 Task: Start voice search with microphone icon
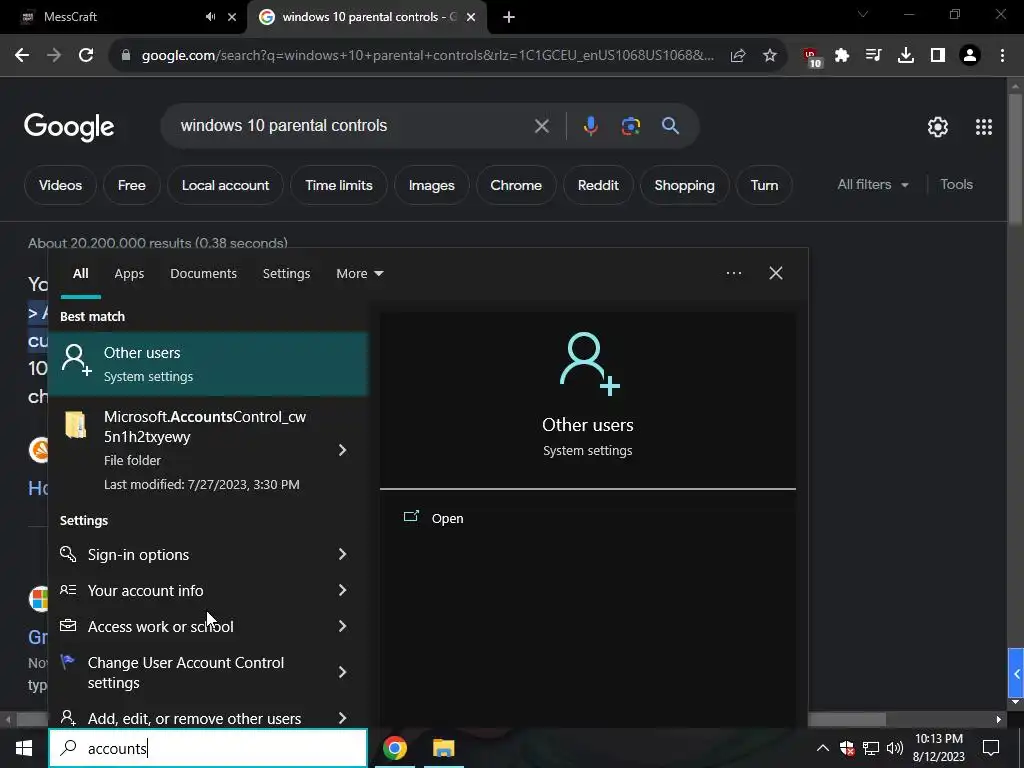(590, 125)
